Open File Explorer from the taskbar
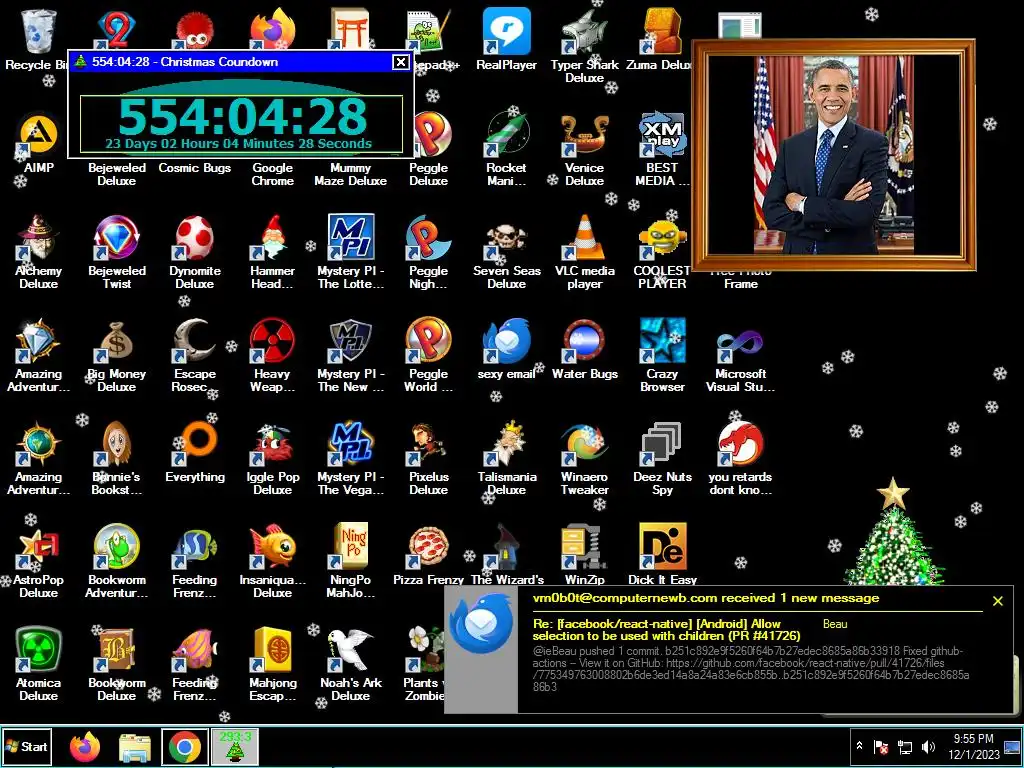Image resolution: width=1024 pixels, height=768 pixels. [x=135, y=748]
